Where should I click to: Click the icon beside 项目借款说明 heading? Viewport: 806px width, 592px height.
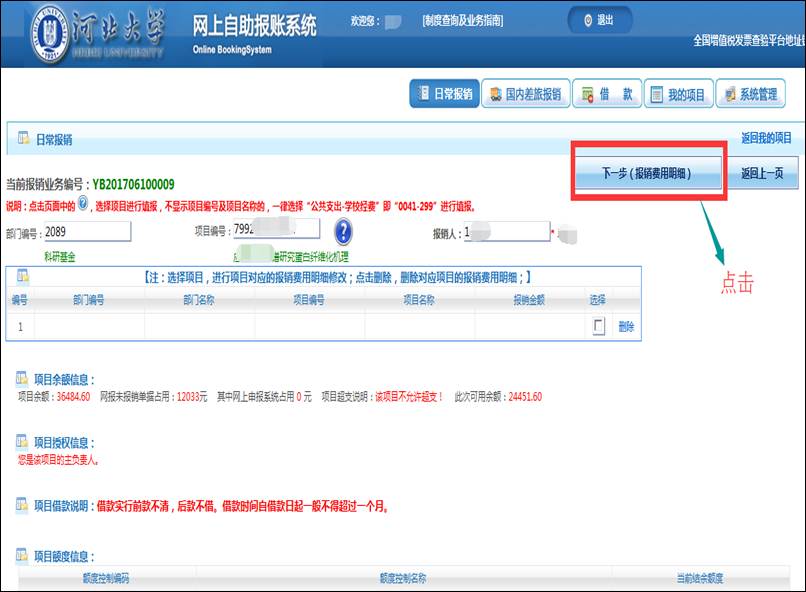(22, 506)
